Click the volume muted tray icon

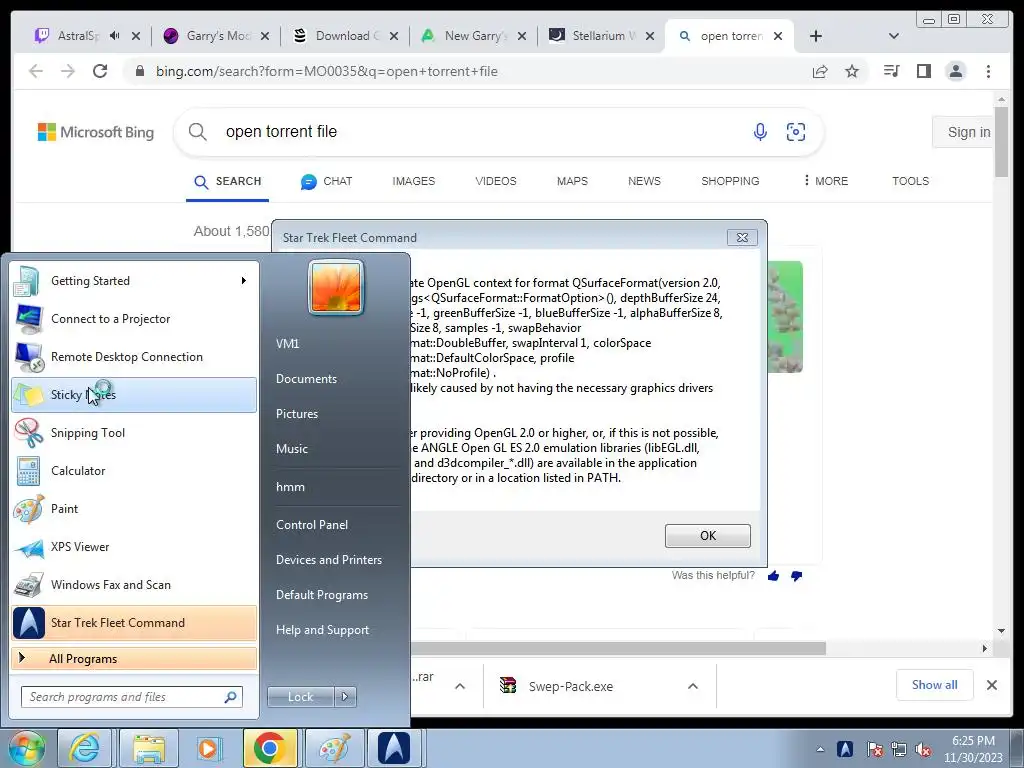click(923, 749)
